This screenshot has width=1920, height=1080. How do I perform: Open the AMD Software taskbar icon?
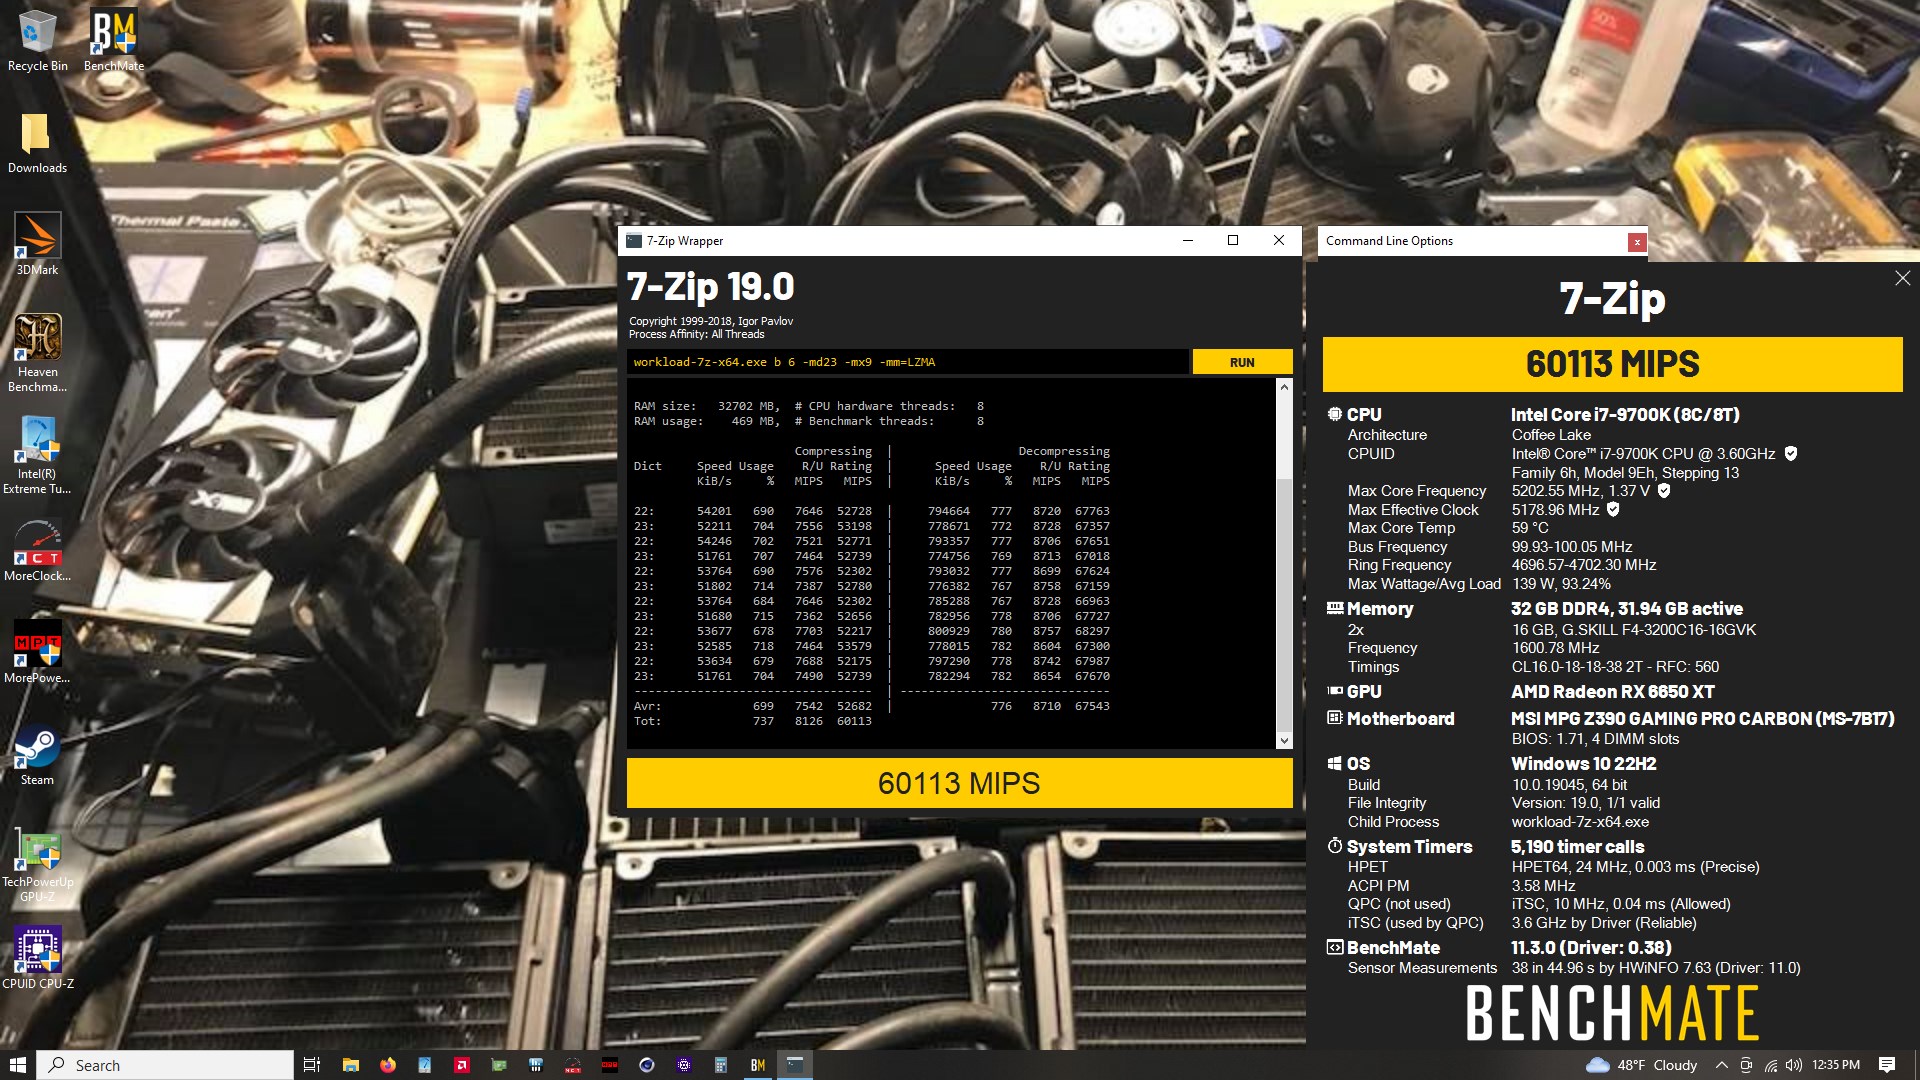462,1065
